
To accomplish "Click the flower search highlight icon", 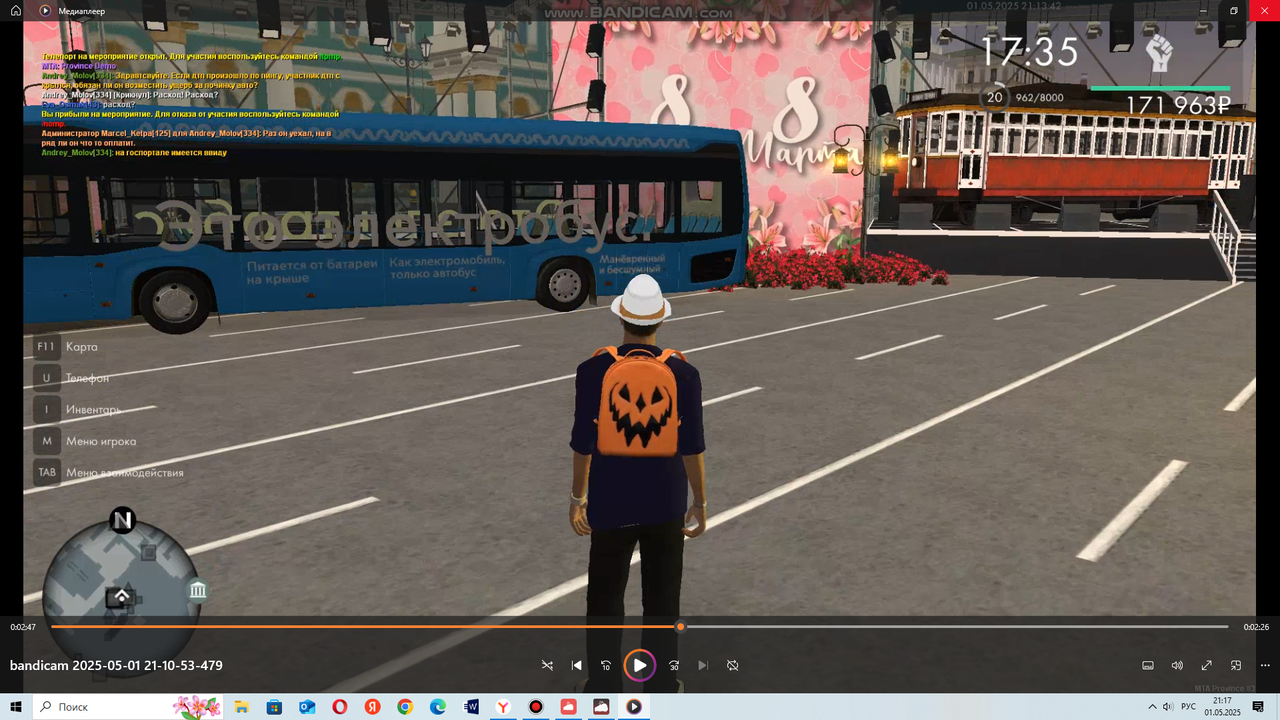I will pyautogui.click(x=197, y=706).
